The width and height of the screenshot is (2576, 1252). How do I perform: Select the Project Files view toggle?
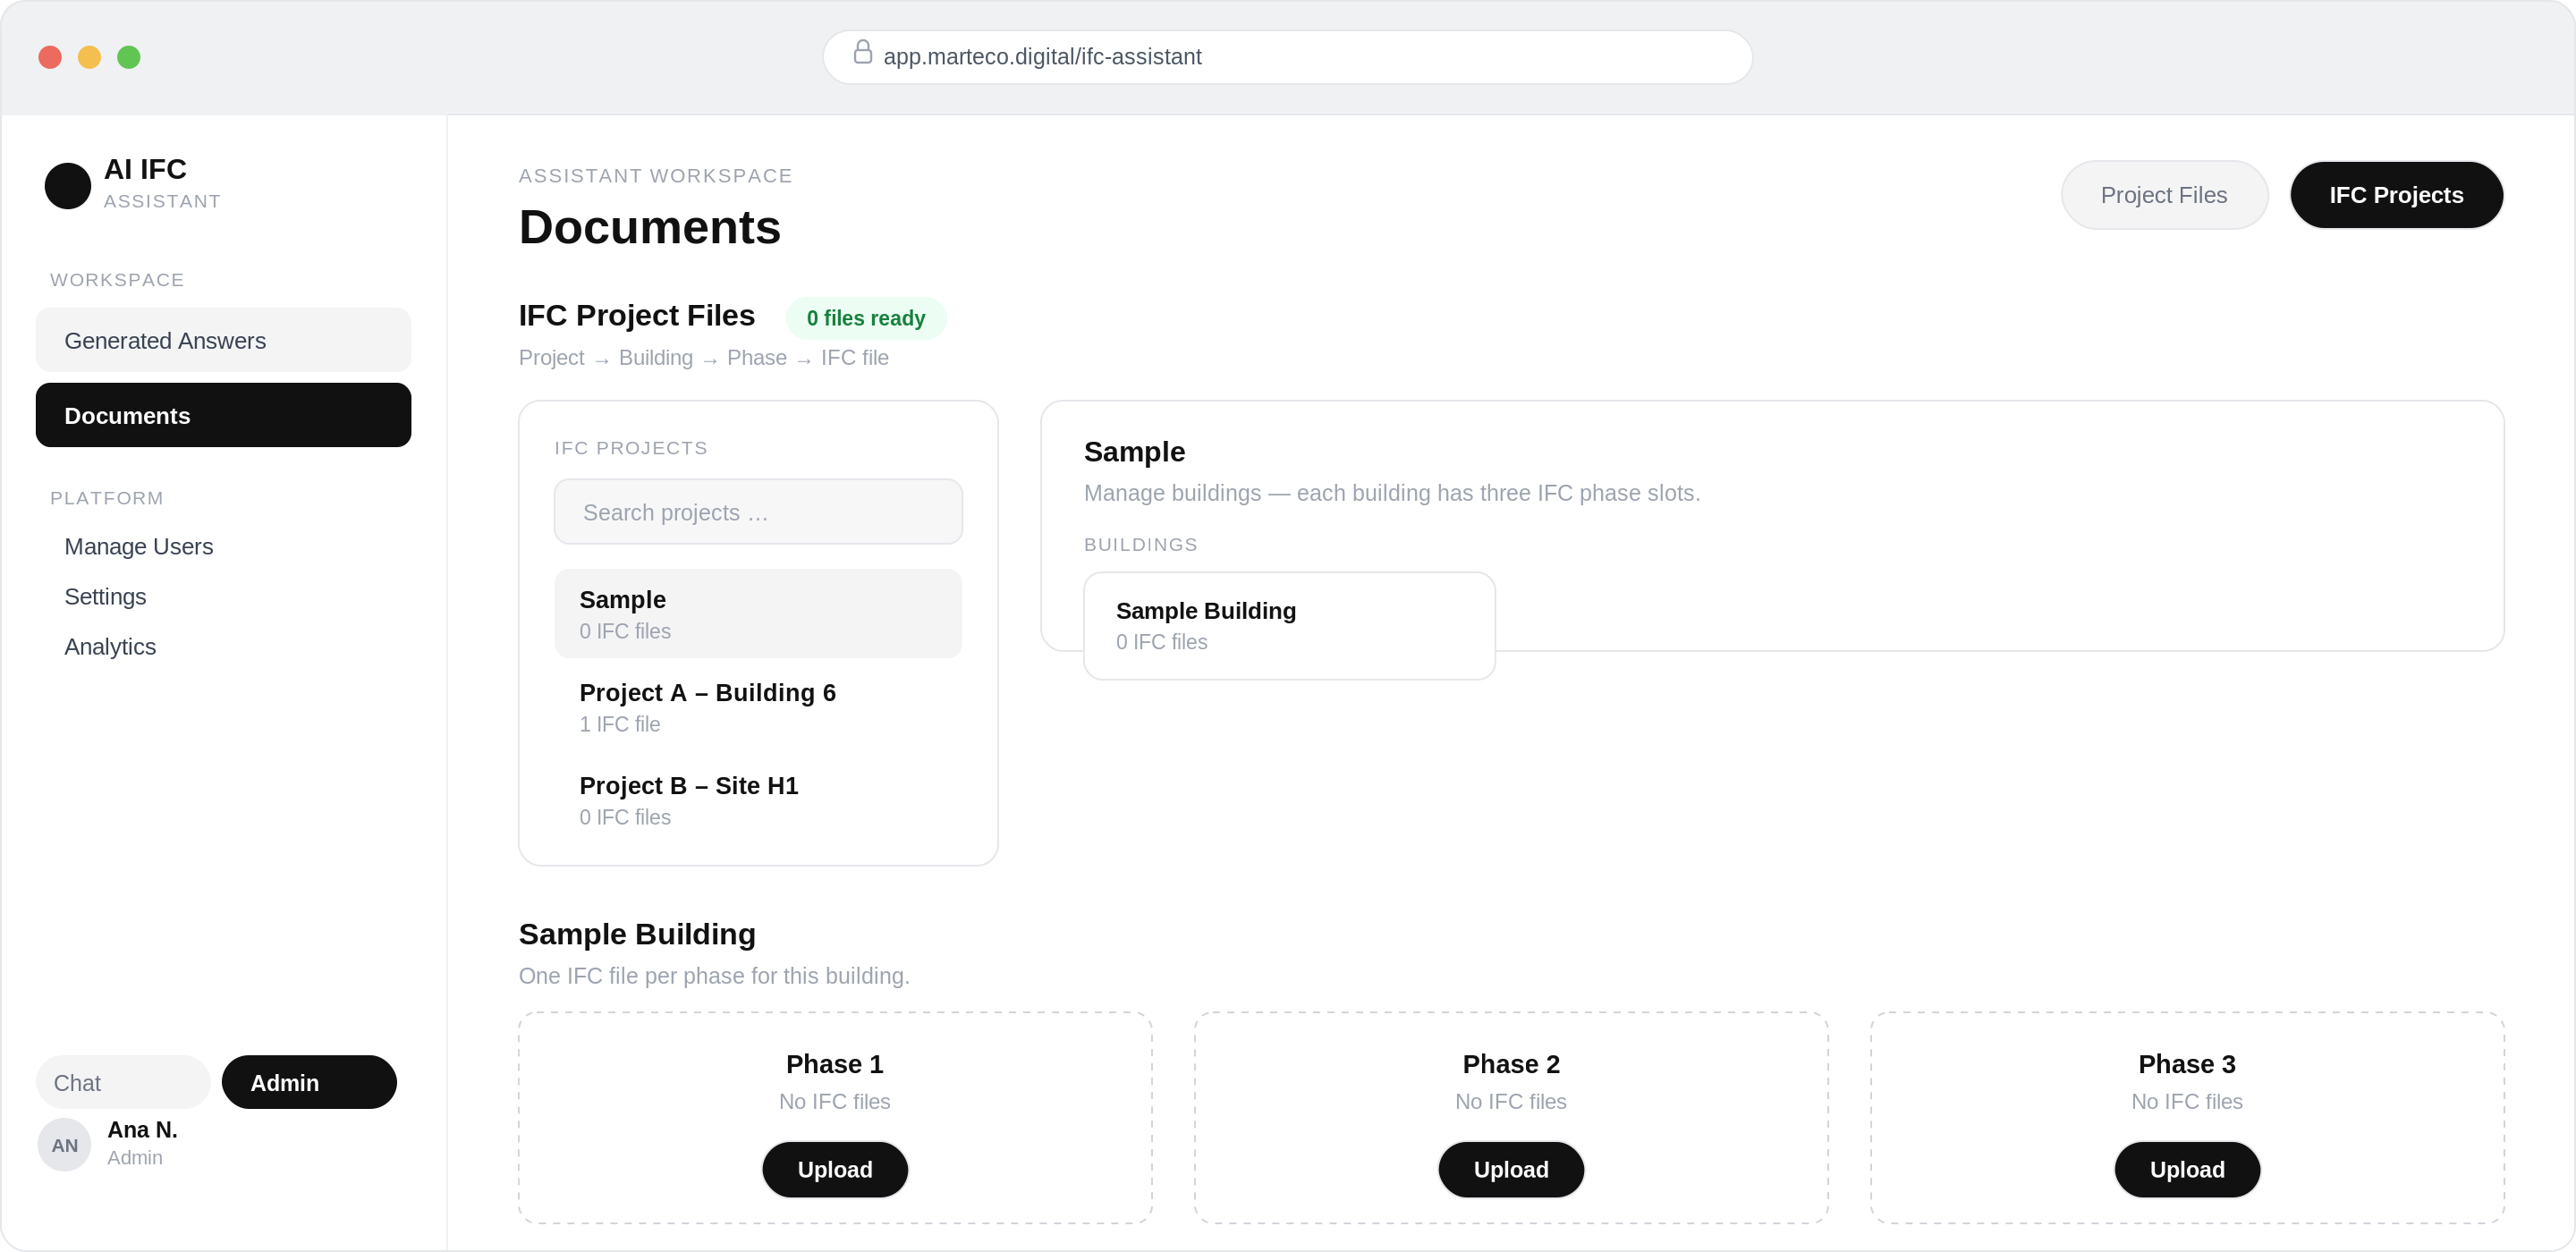point(2164,195)
